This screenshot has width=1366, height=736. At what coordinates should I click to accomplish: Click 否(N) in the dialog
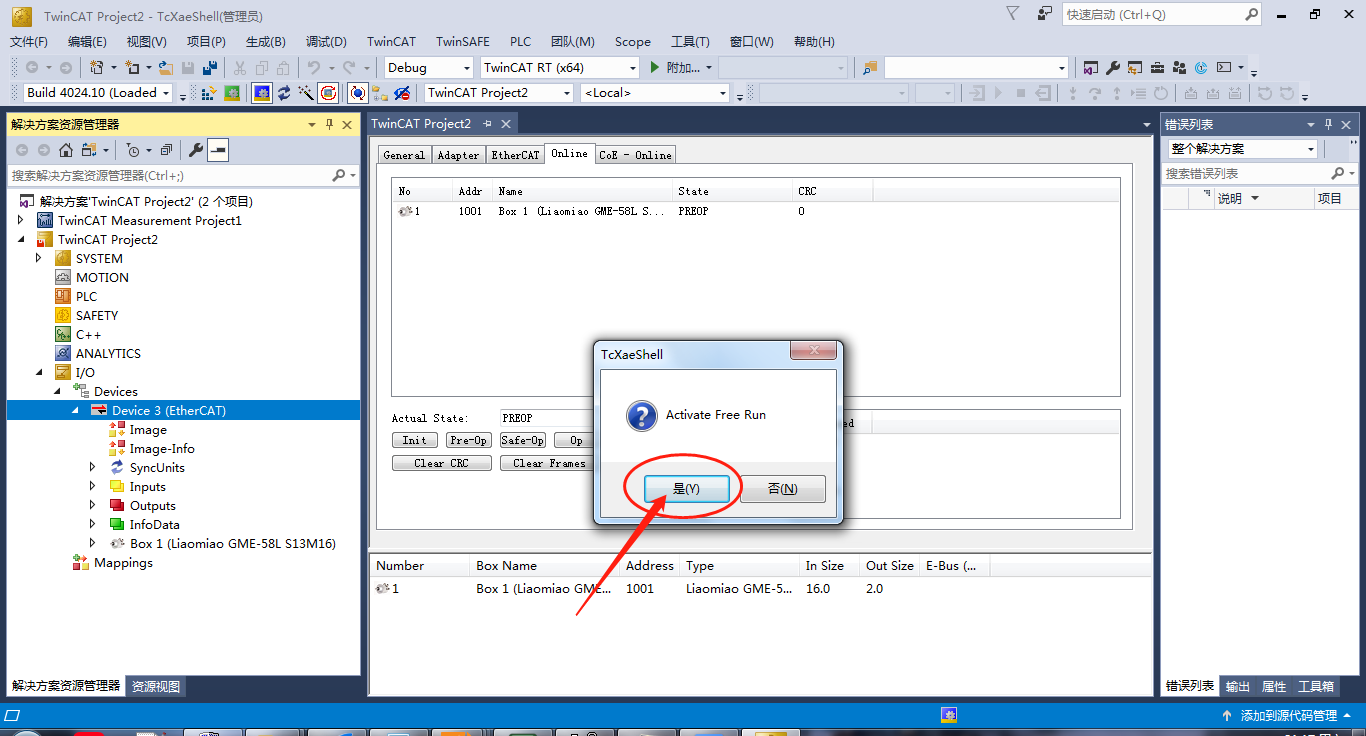782,489
